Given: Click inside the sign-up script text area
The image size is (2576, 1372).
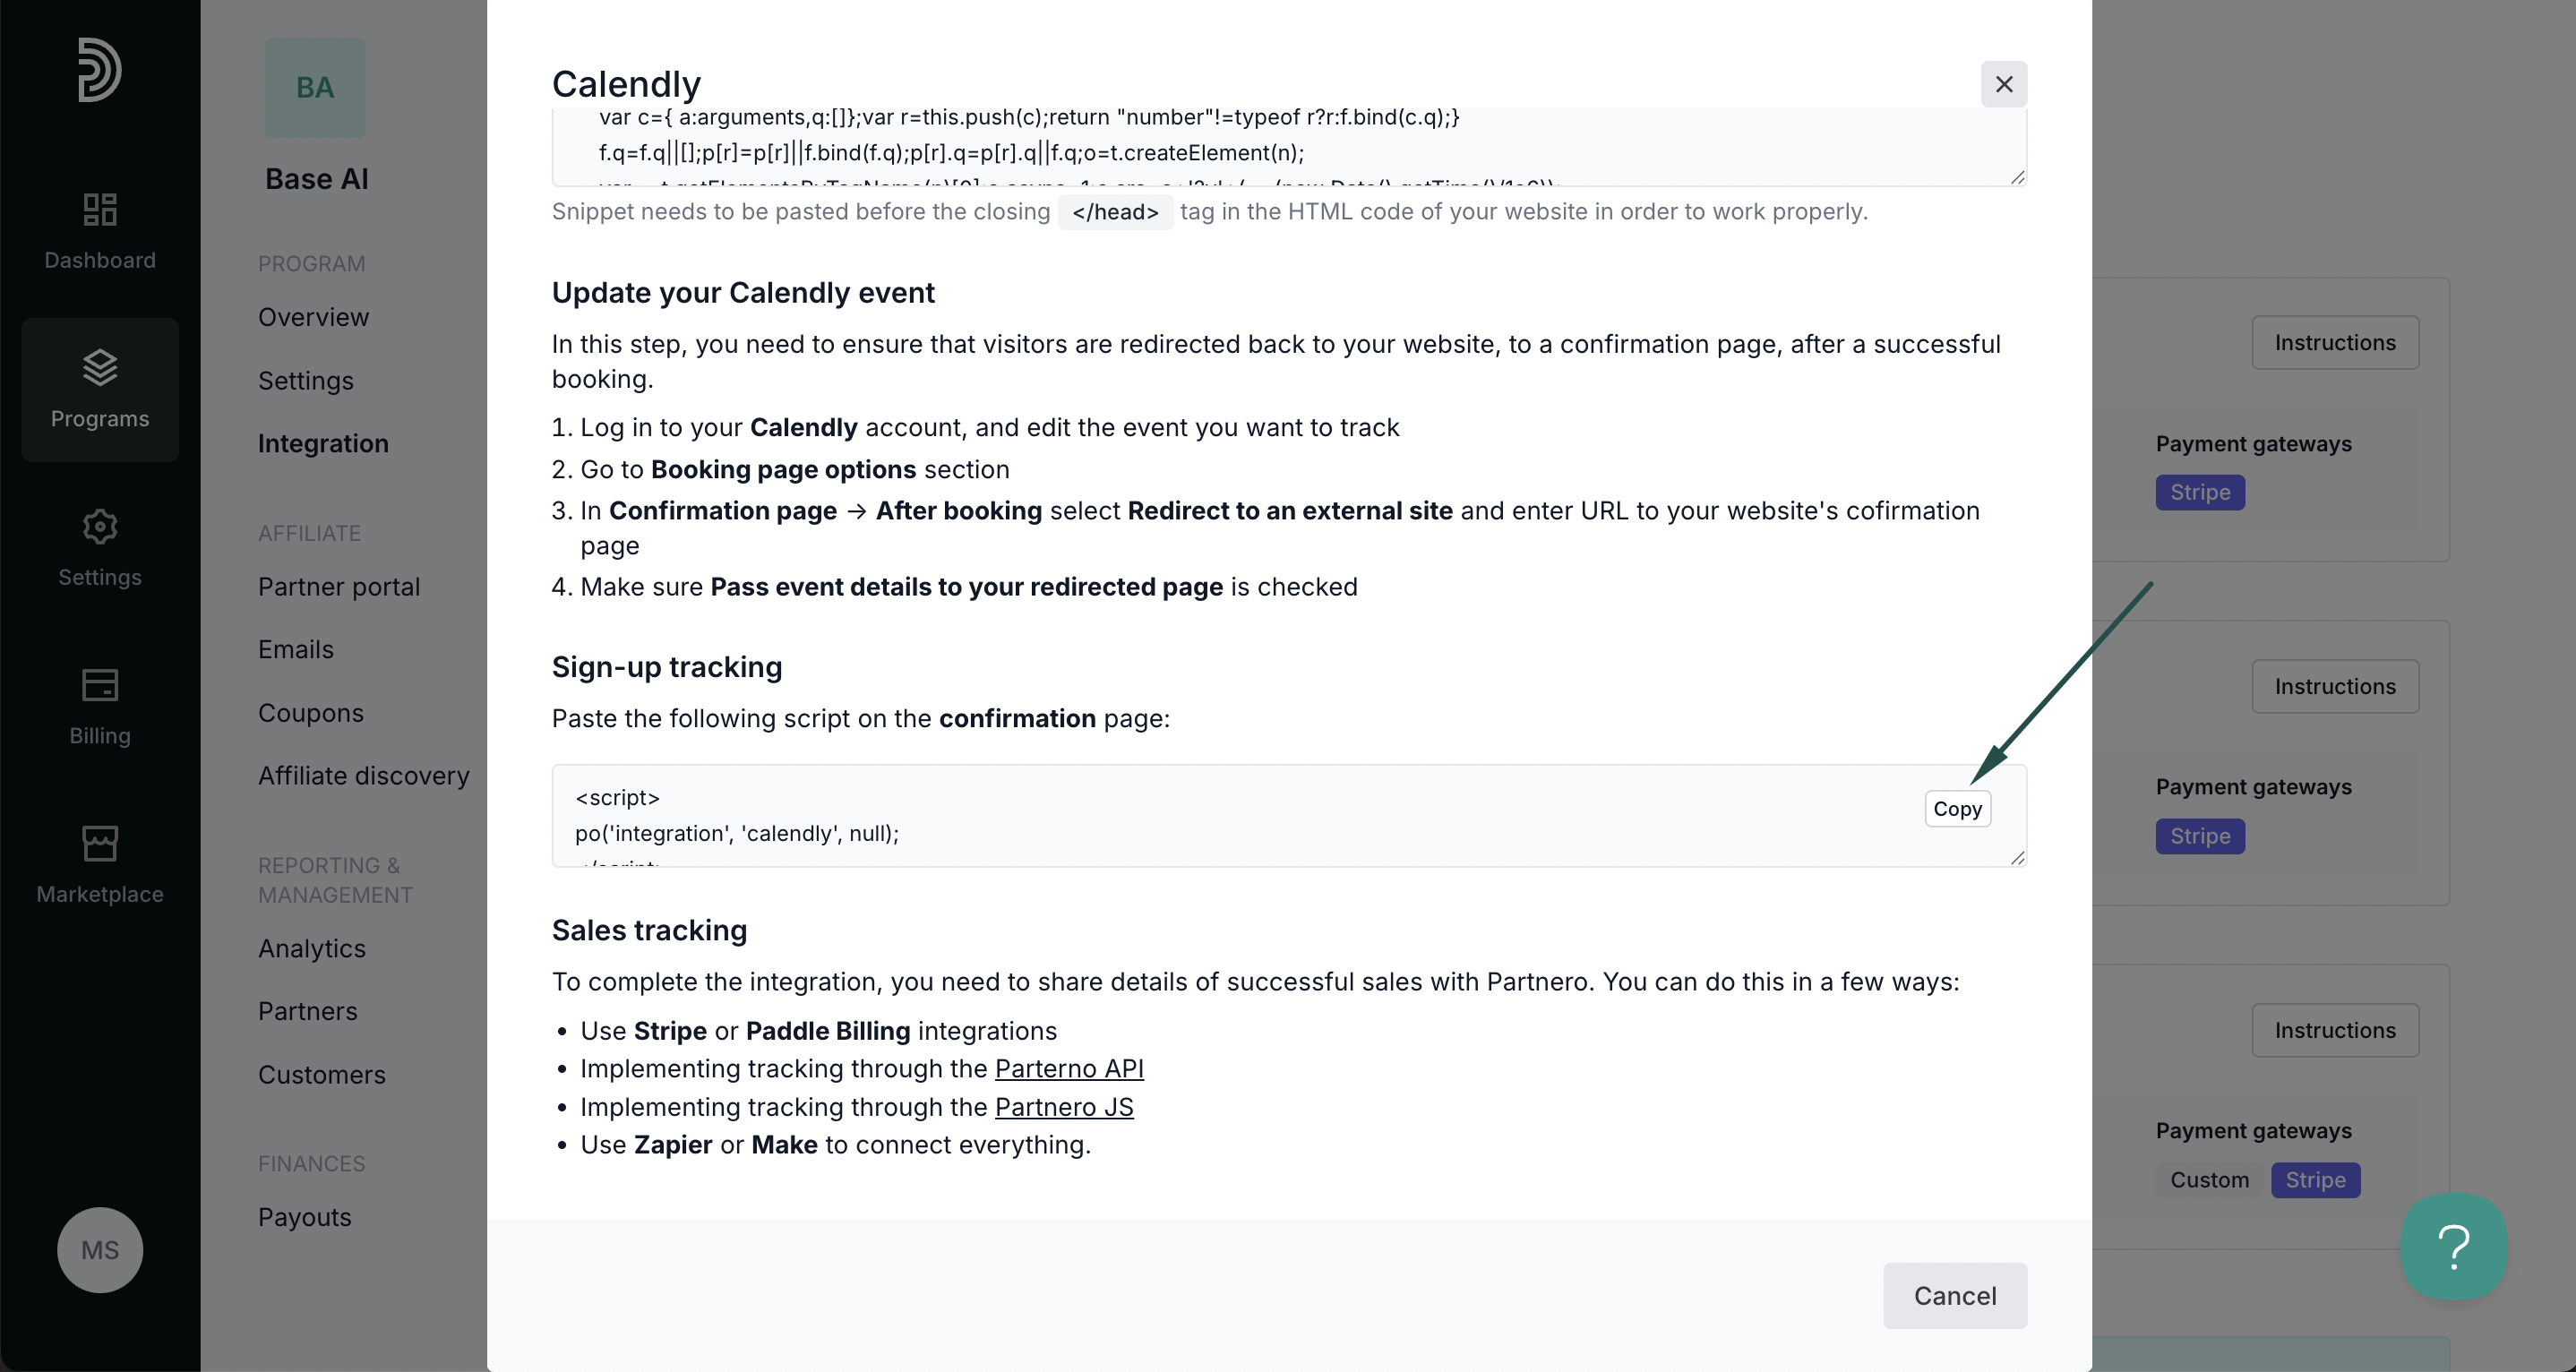Looking at the screenshot, I should [x=1289, y=816].
